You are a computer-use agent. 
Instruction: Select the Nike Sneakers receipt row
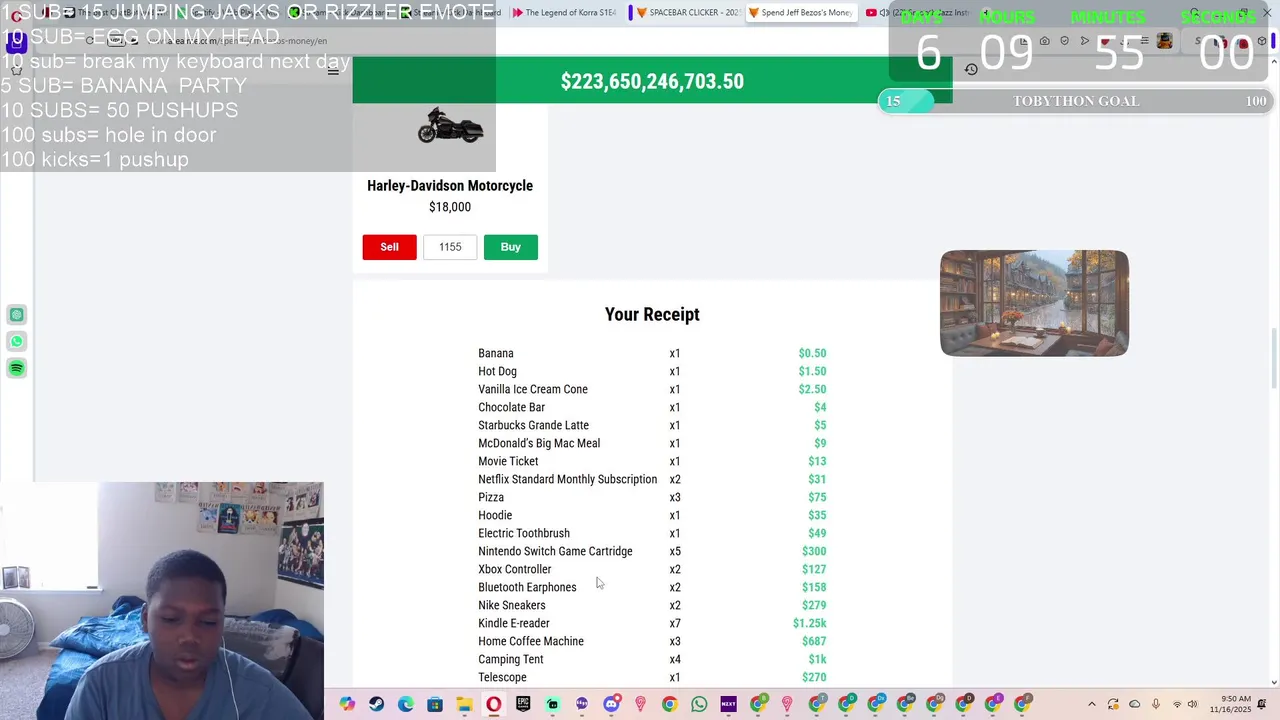point(652,605)
